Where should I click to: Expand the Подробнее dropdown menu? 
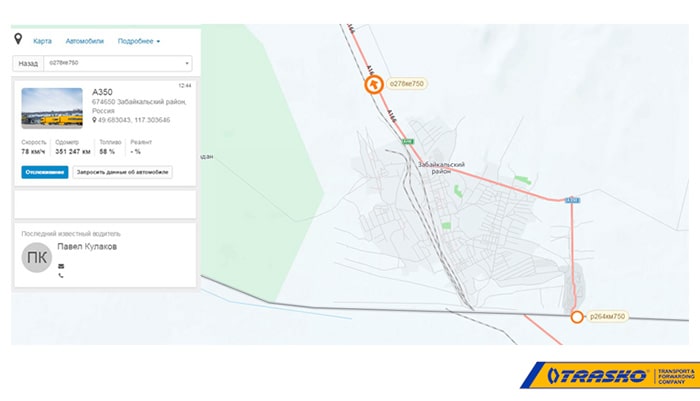(139, 41)
